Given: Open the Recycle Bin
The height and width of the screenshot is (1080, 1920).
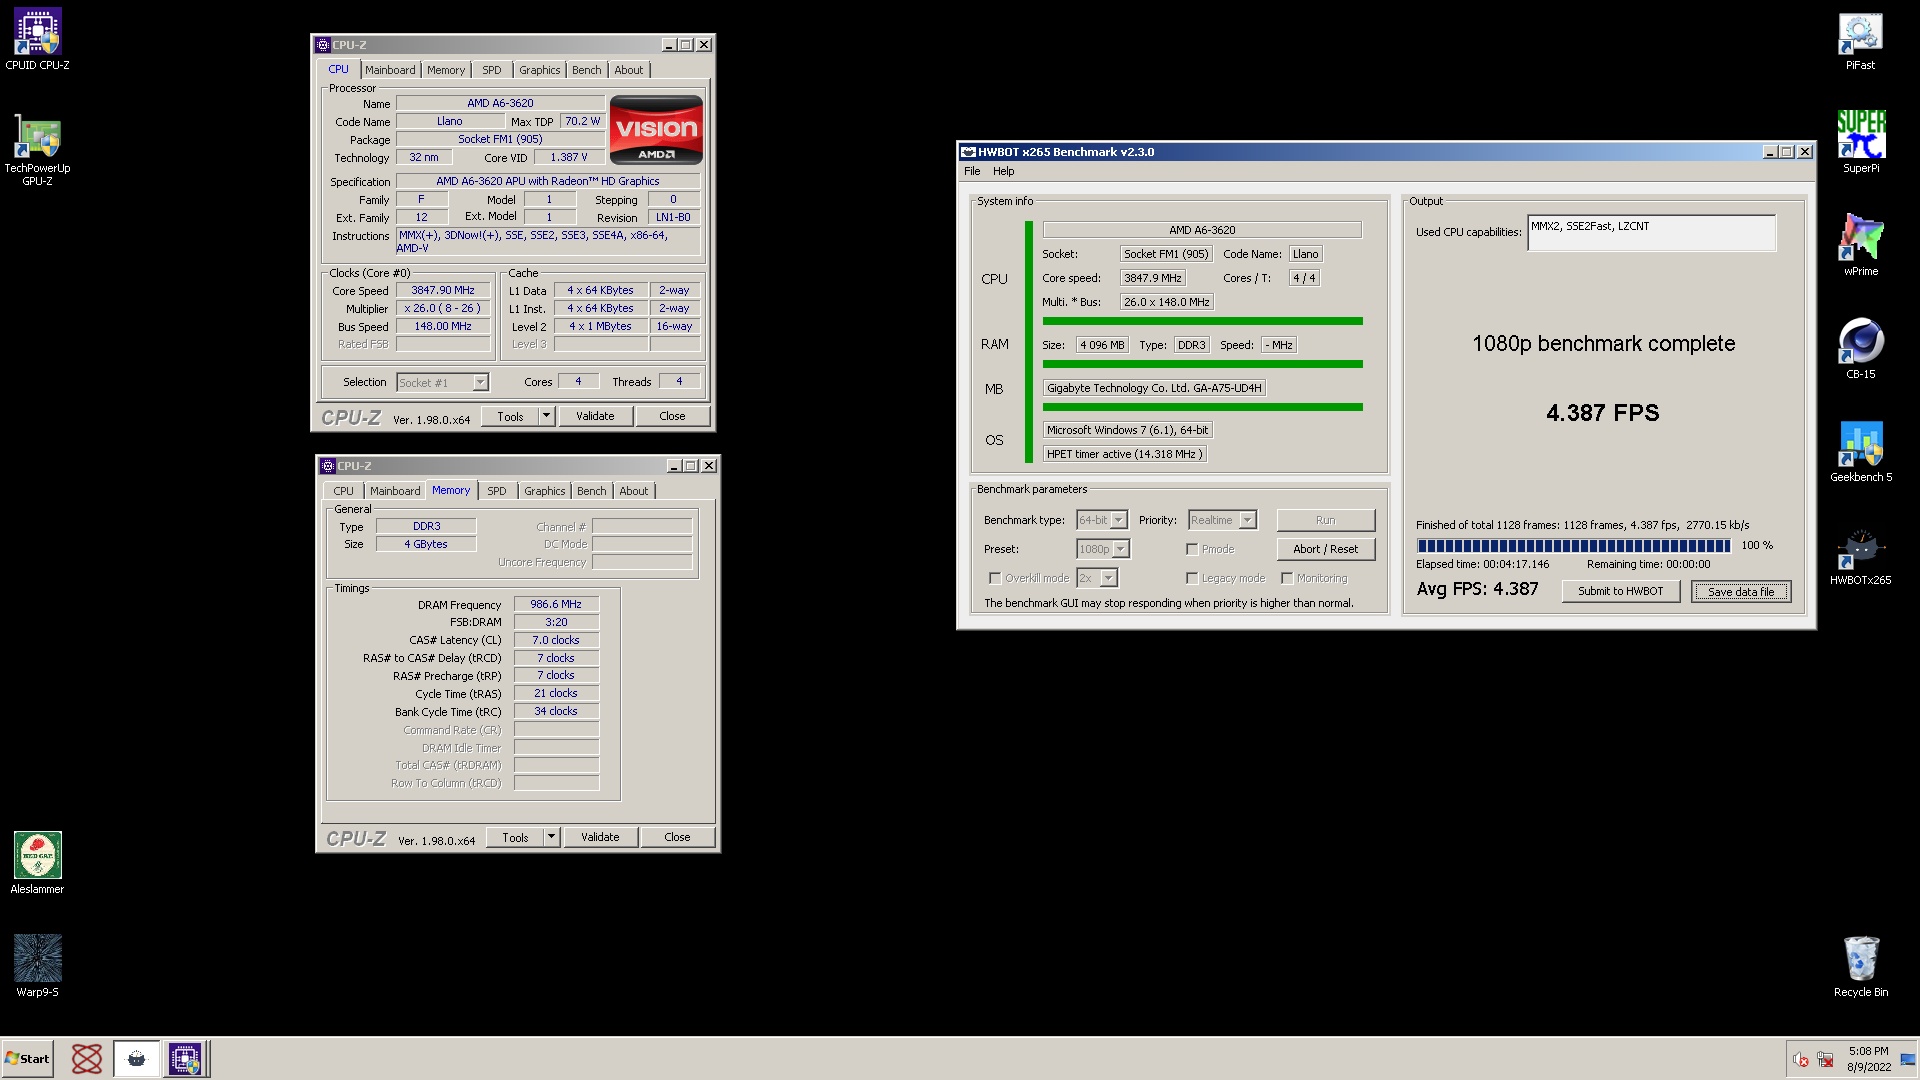Looking at the screenshot, I should click(x=1860, y=966).
